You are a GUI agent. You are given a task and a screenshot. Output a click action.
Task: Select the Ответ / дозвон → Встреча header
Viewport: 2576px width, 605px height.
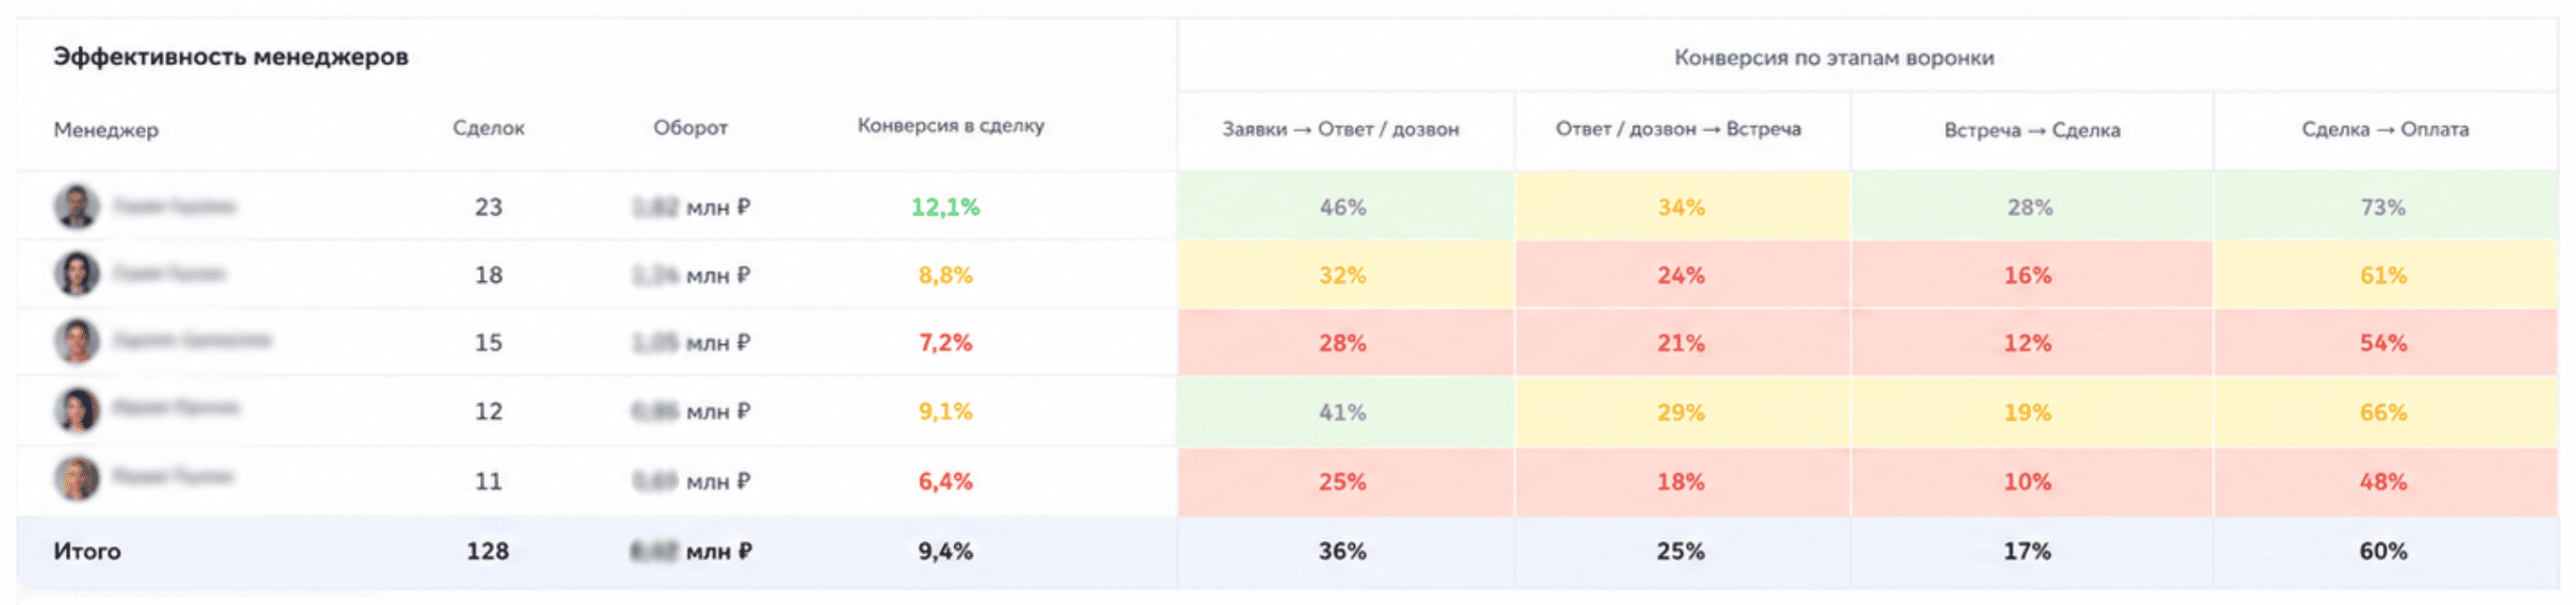[x=1678, y=129]
